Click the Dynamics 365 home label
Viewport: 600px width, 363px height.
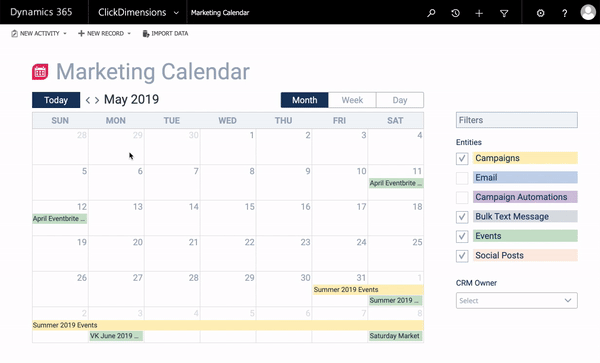tap(41, 12)
